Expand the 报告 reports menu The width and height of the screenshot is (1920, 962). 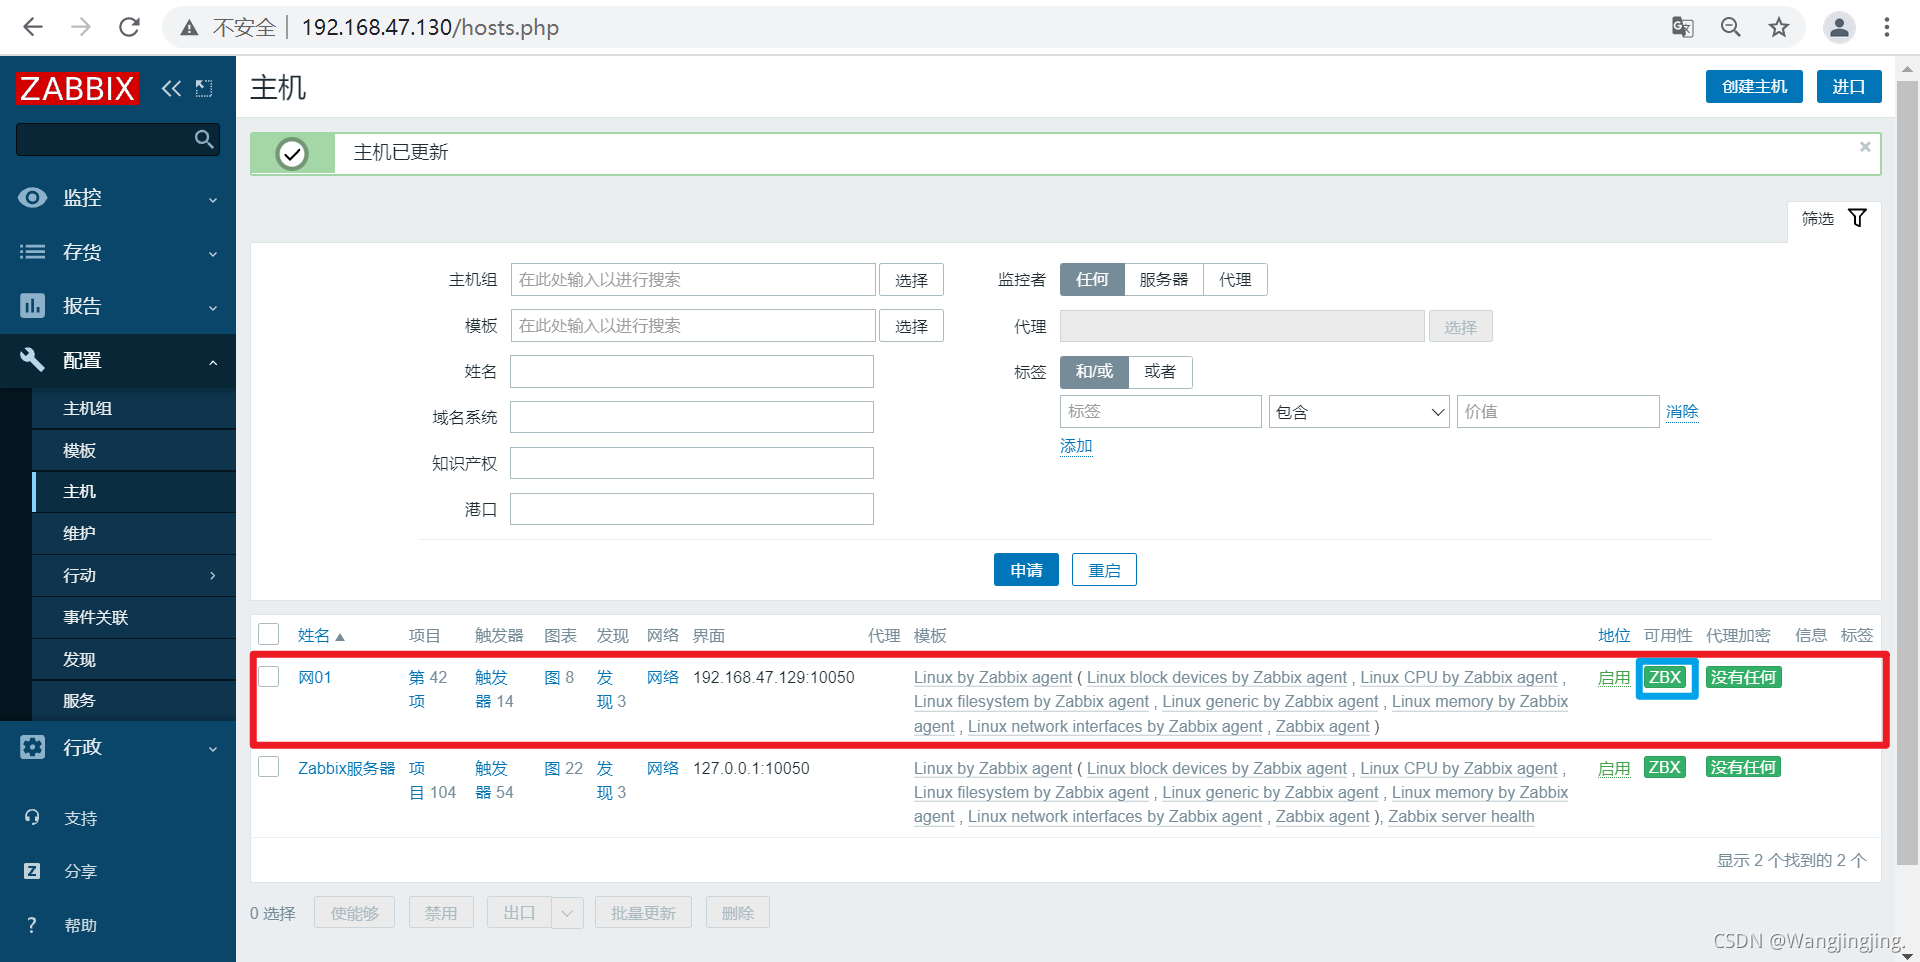click(x=118, y=306)
